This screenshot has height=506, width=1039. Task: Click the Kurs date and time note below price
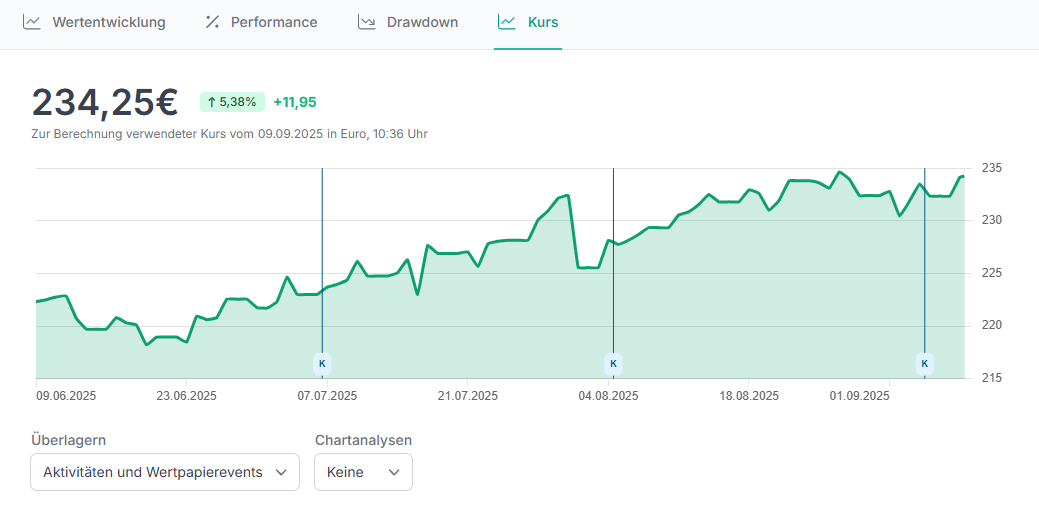[230, 134]
